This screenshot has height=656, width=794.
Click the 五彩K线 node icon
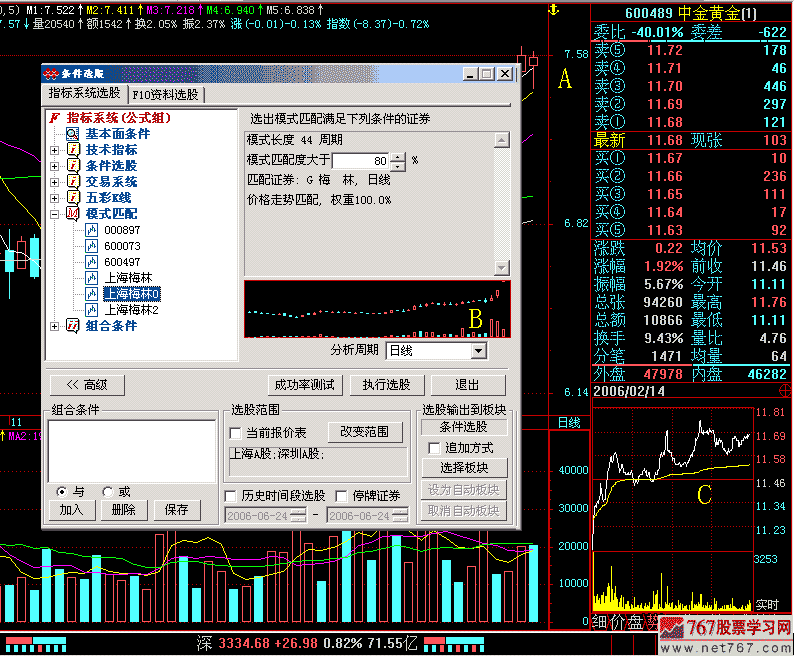click(73, 198)
